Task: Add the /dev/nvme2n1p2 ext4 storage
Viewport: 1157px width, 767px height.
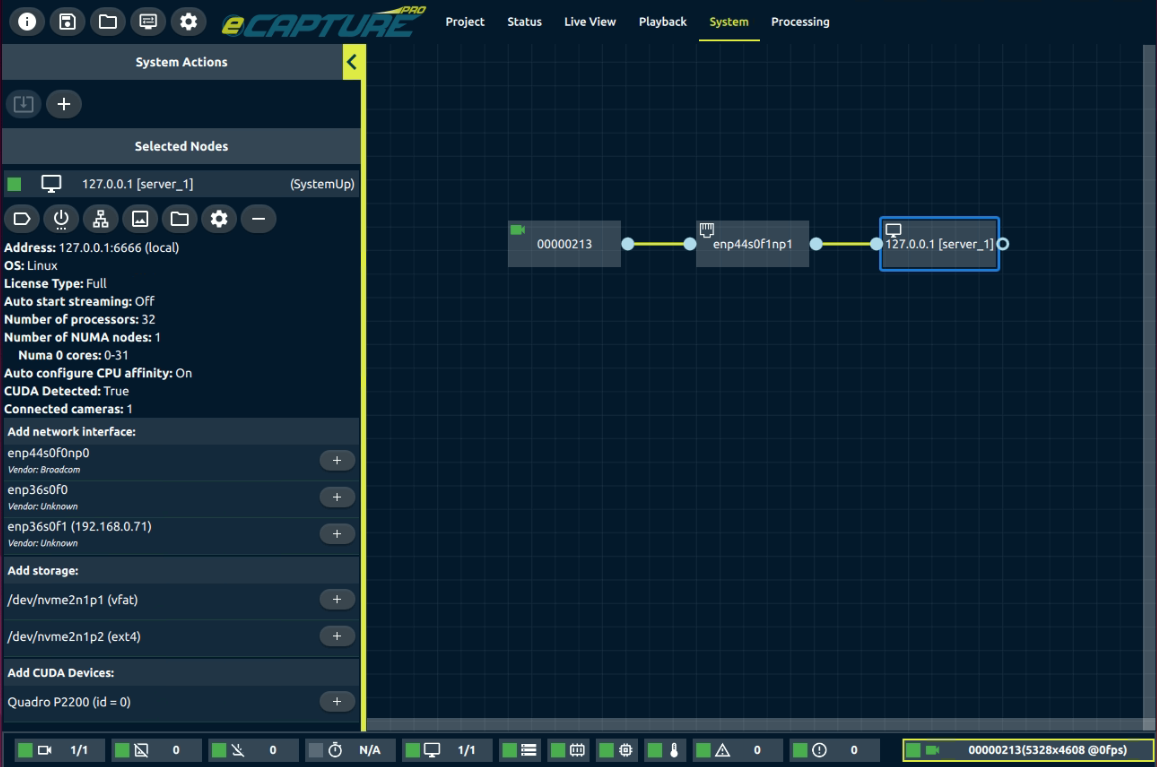Action: click(337, 636)
